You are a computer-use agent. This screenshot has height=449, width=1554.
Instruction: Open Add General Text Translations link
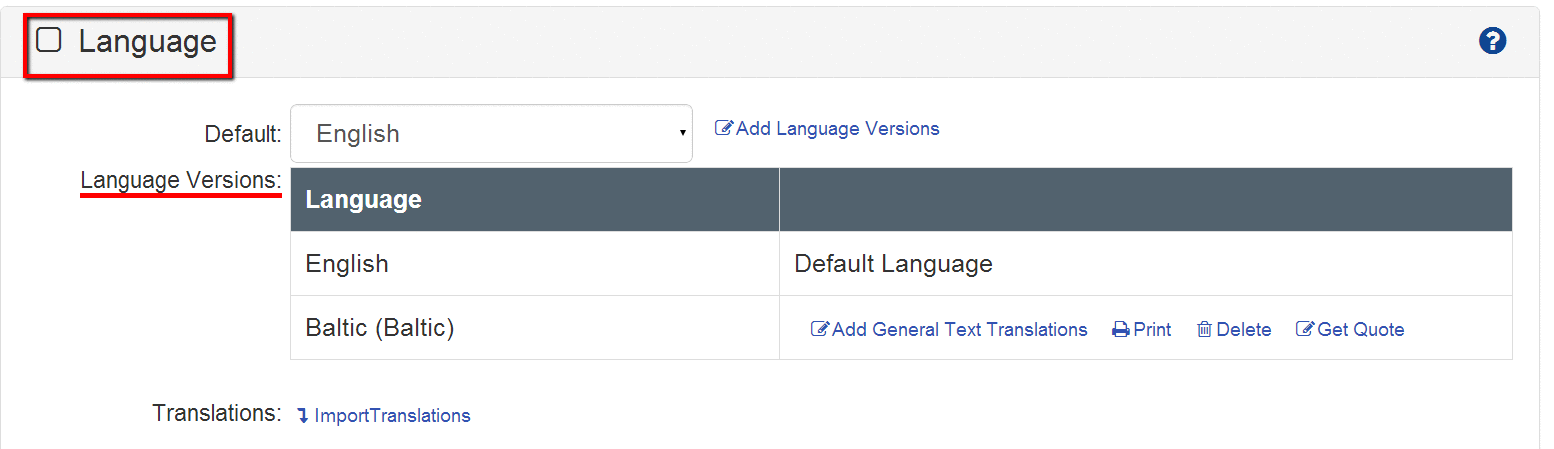click(959, 330)
